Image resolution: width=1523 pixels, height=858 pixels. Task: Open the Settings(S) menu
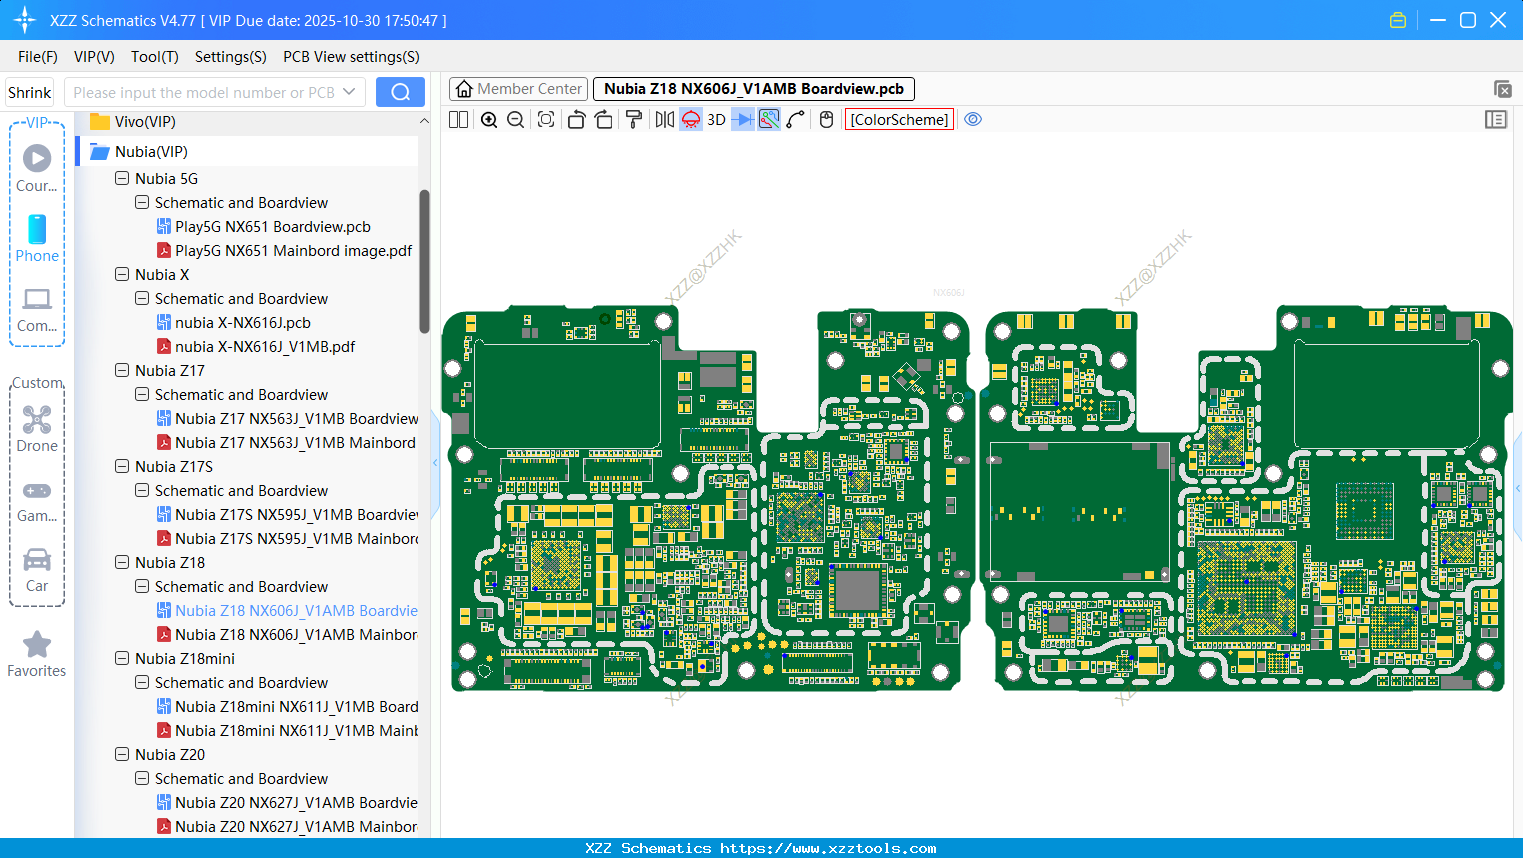pyautogui.click(x=231, y=57)
